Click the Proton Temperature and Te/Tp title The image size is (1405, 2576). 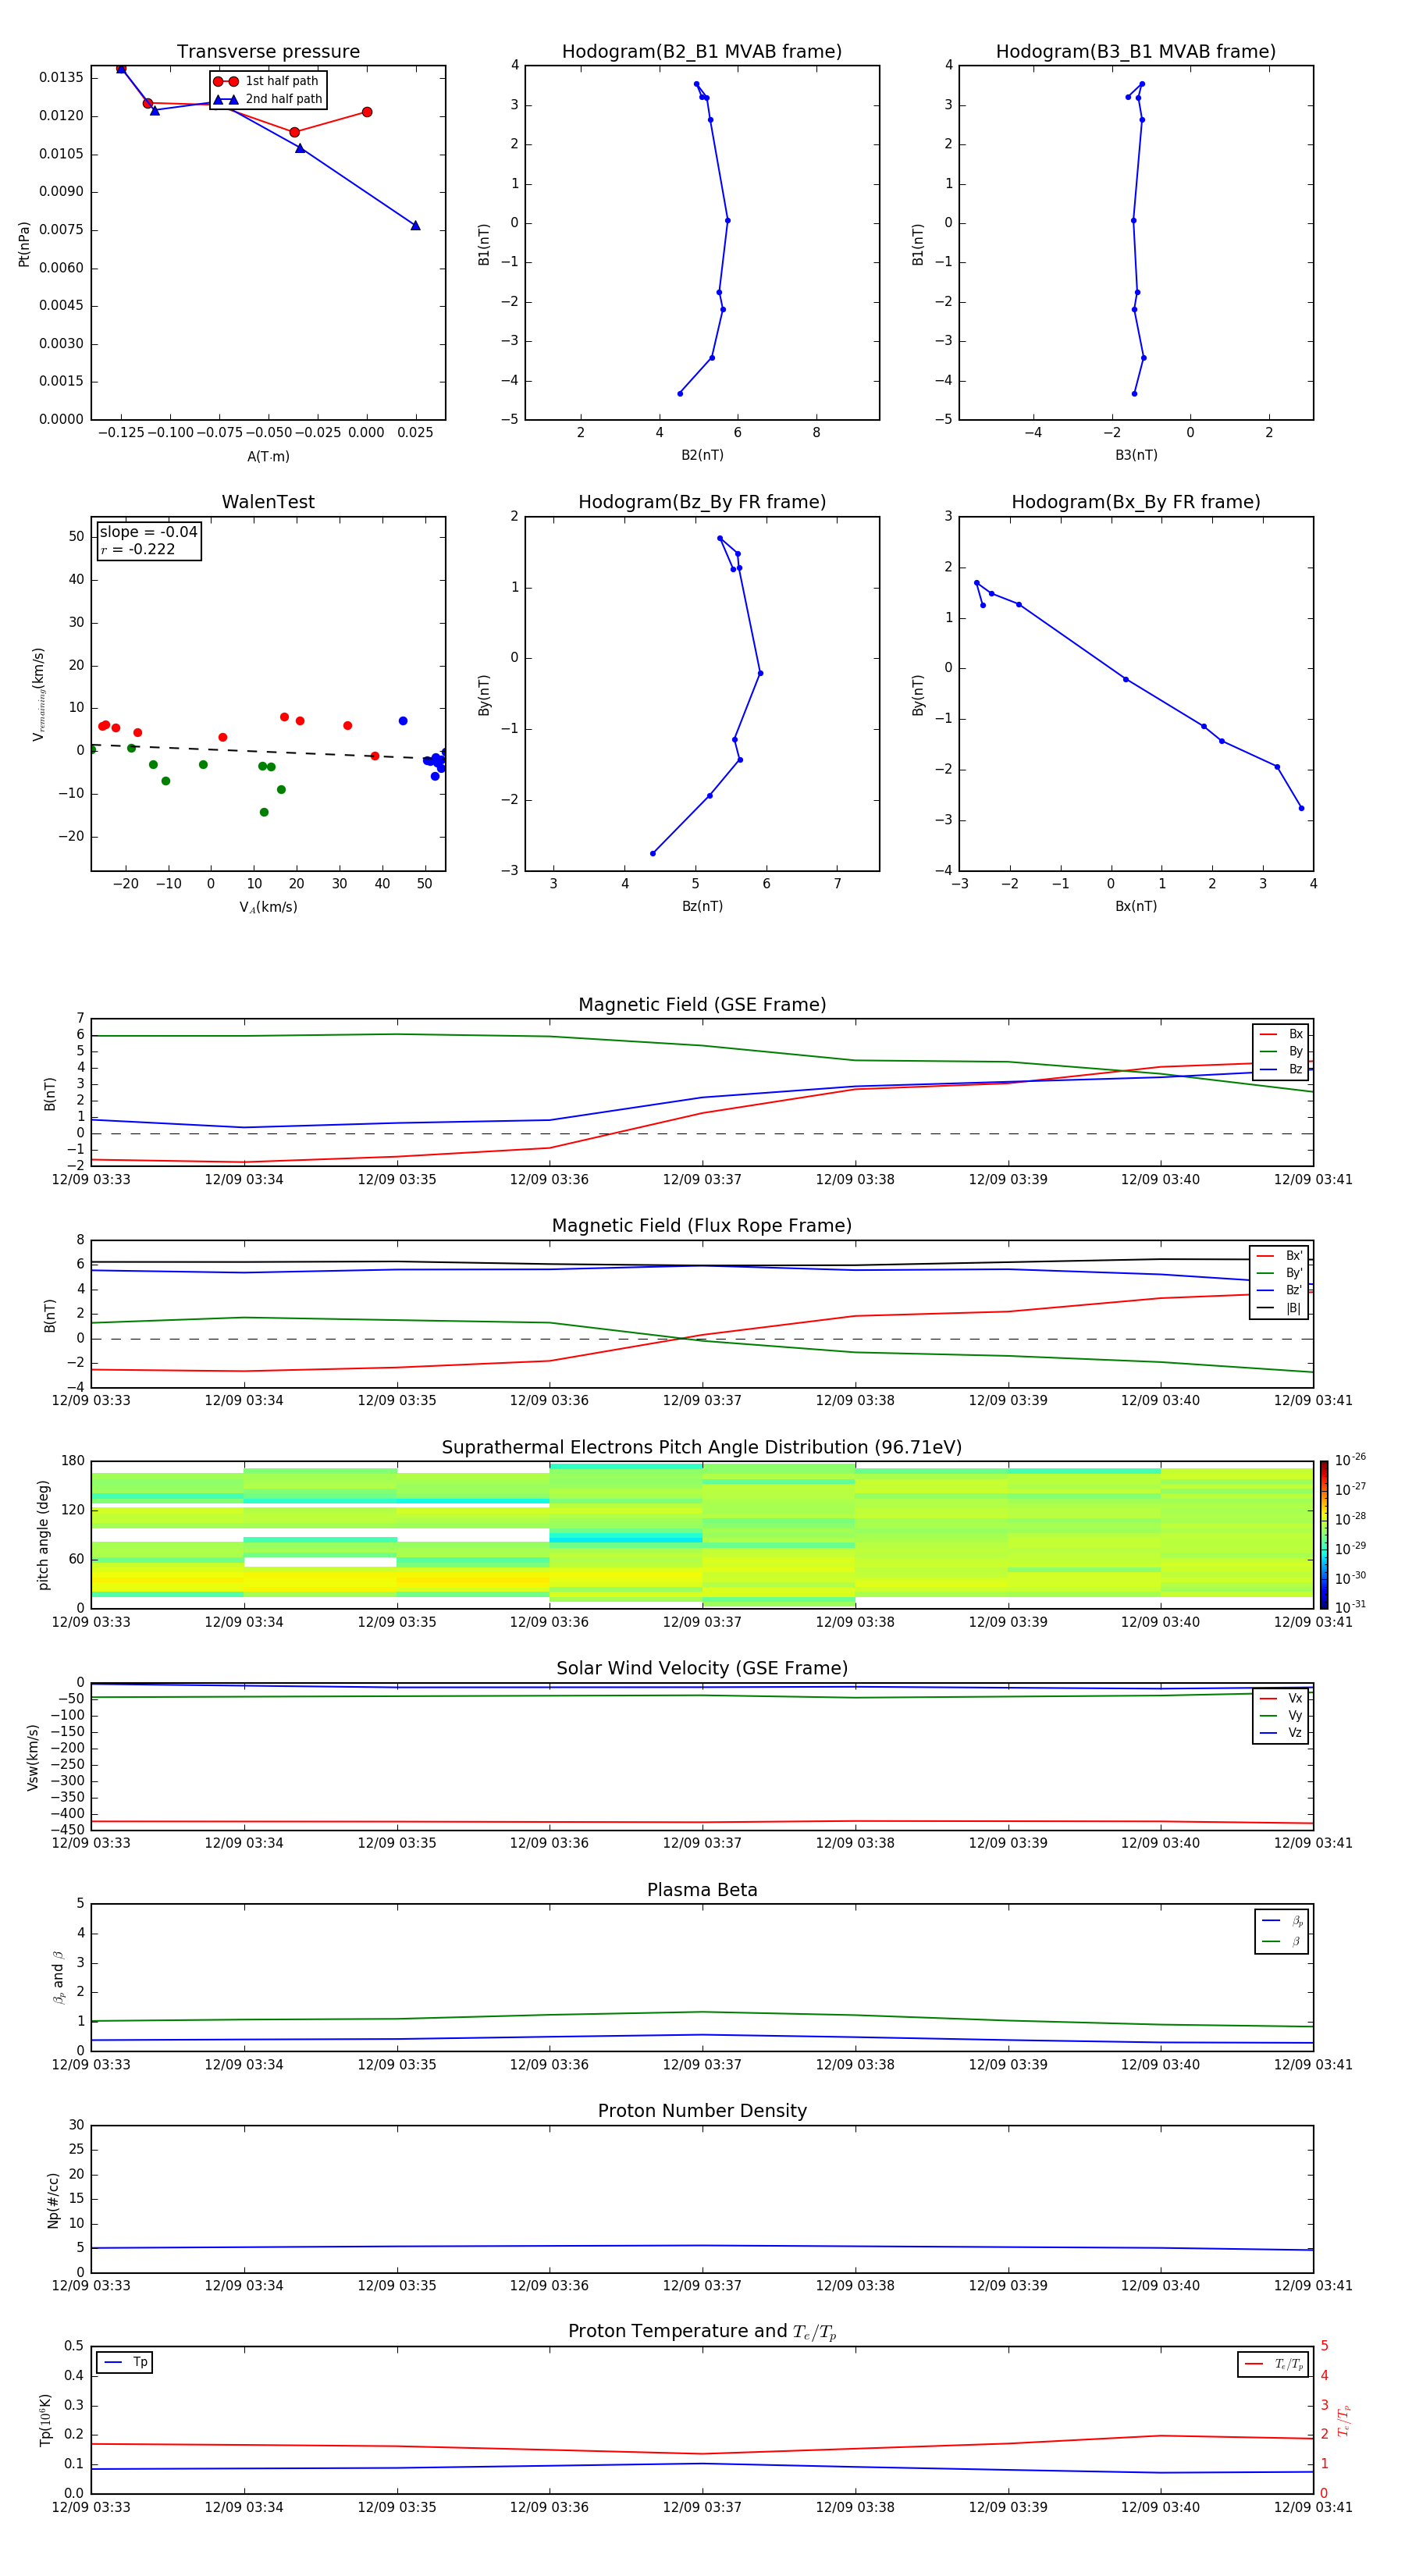click(702, 2332)
